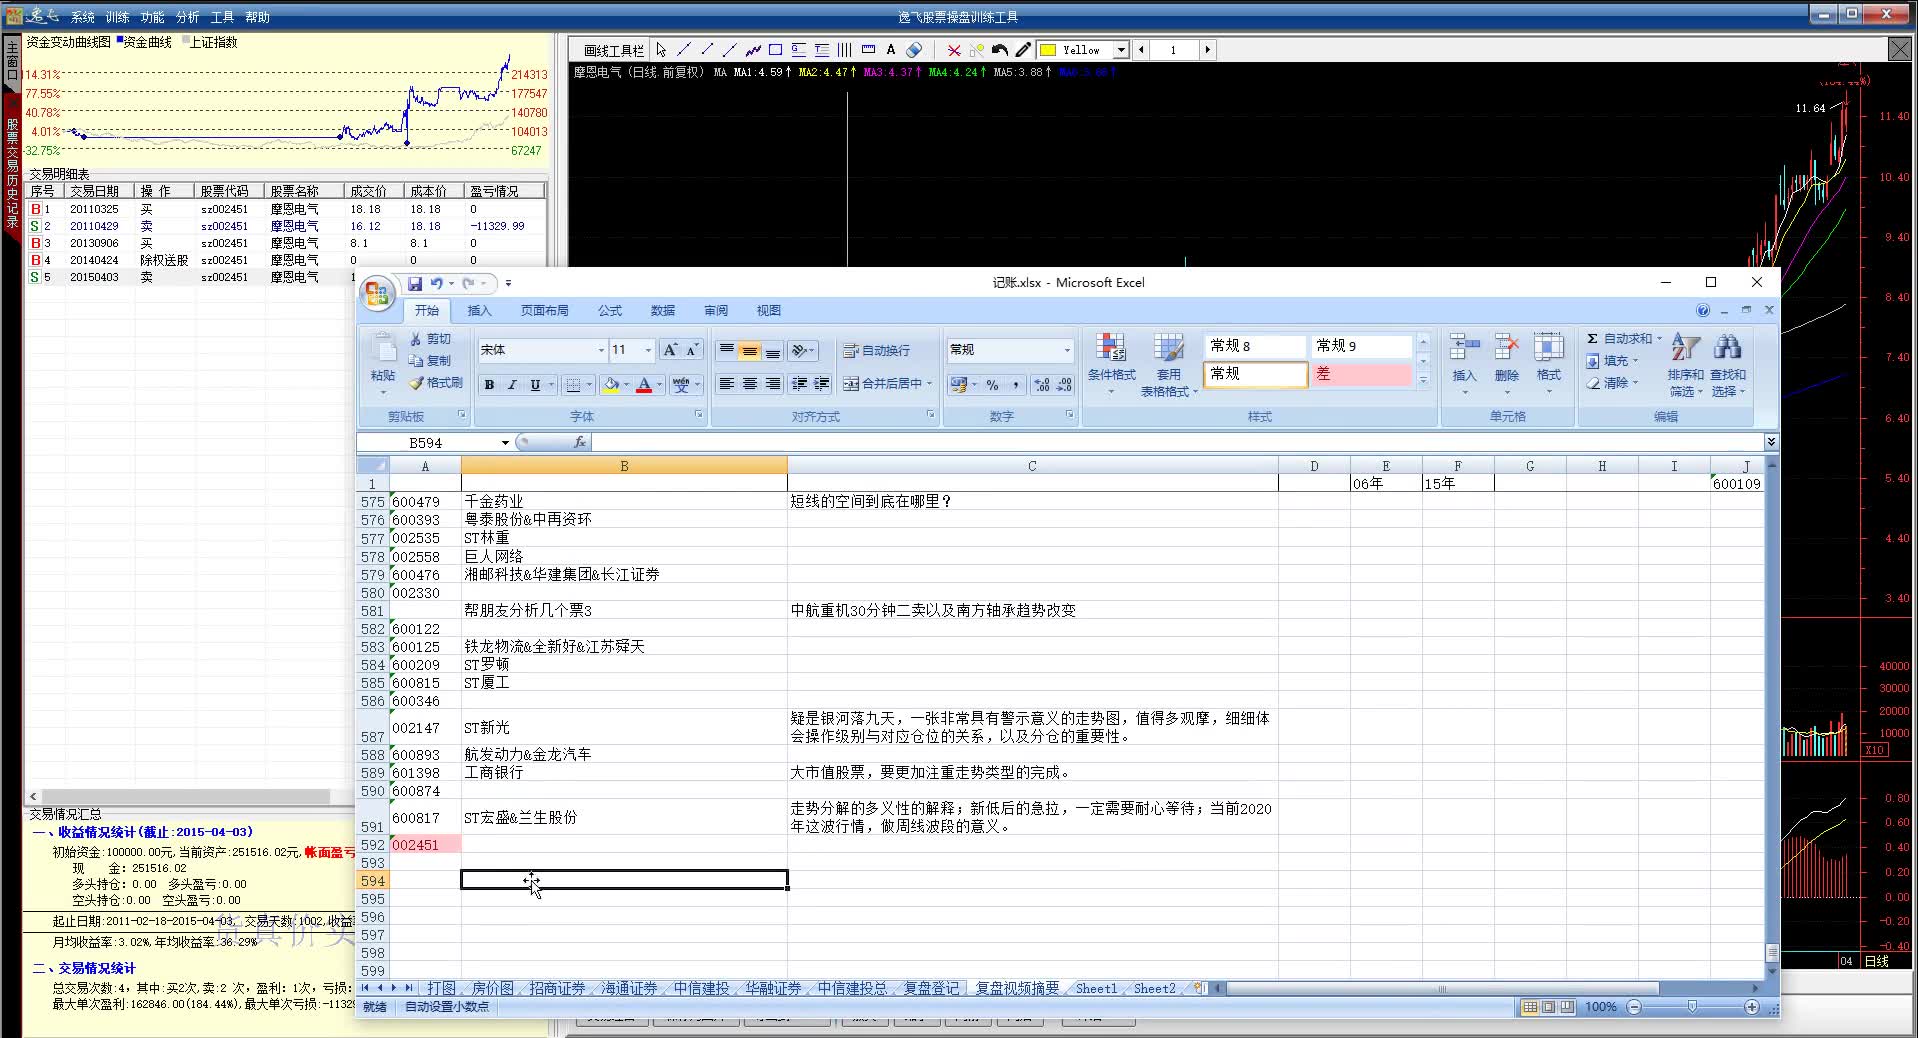Click the Page Layout view icon in status bar
Screen dimensions: 1918x1038
pos(1548,1007)
